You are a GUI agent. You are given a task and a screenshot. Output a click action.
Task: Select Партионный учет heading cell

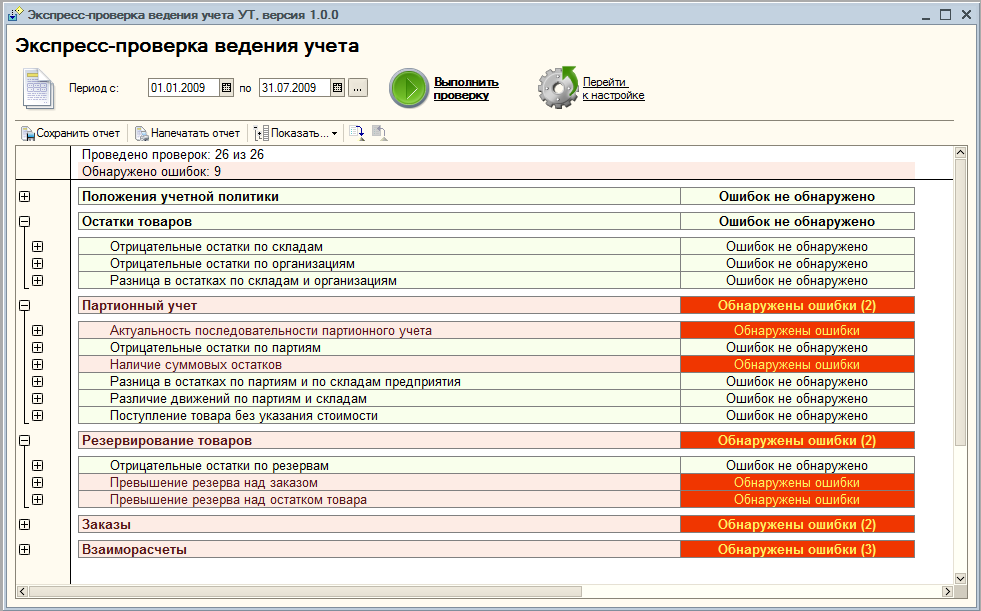pyautogui.click(x=379, y=305)
